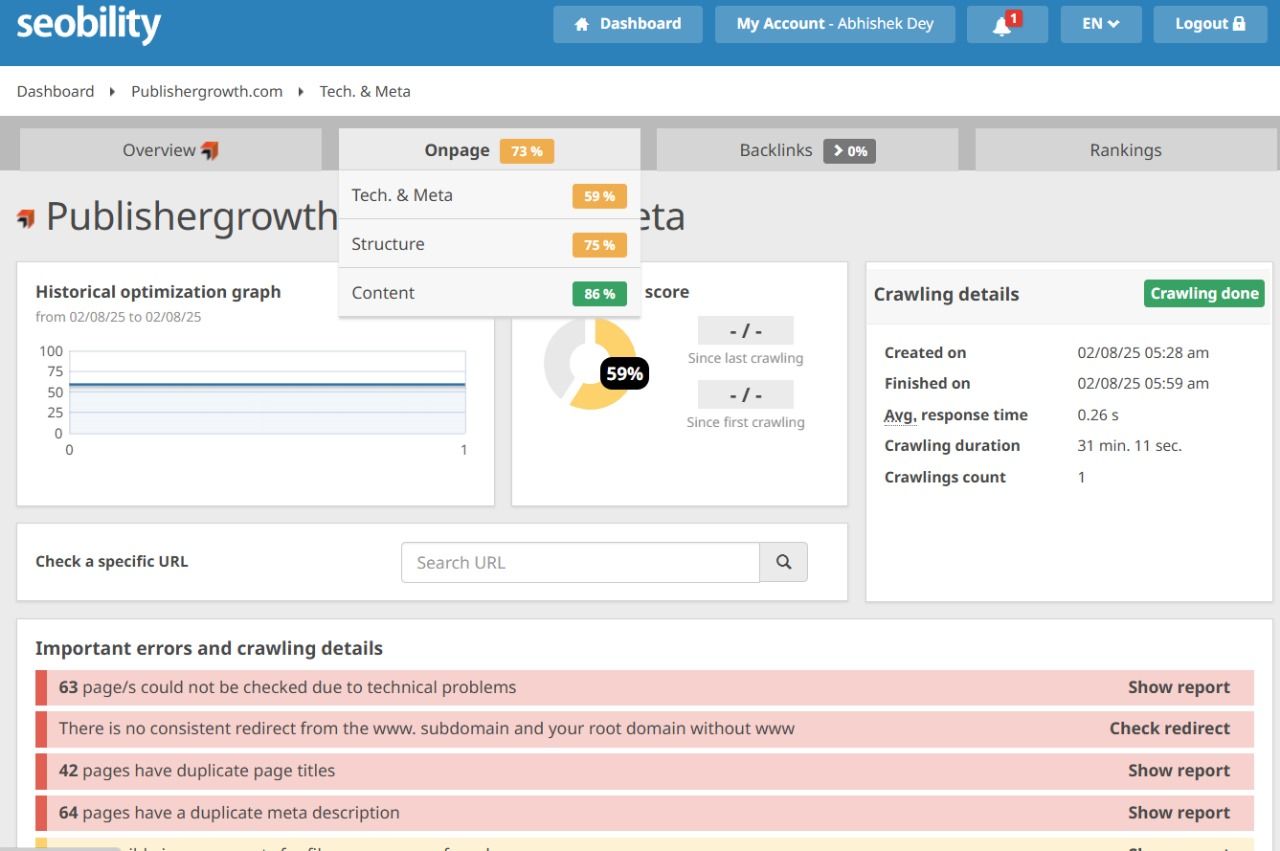1280x851 pixels.
Task: Select Content in Onpage menu
Action: pos(489,293)
